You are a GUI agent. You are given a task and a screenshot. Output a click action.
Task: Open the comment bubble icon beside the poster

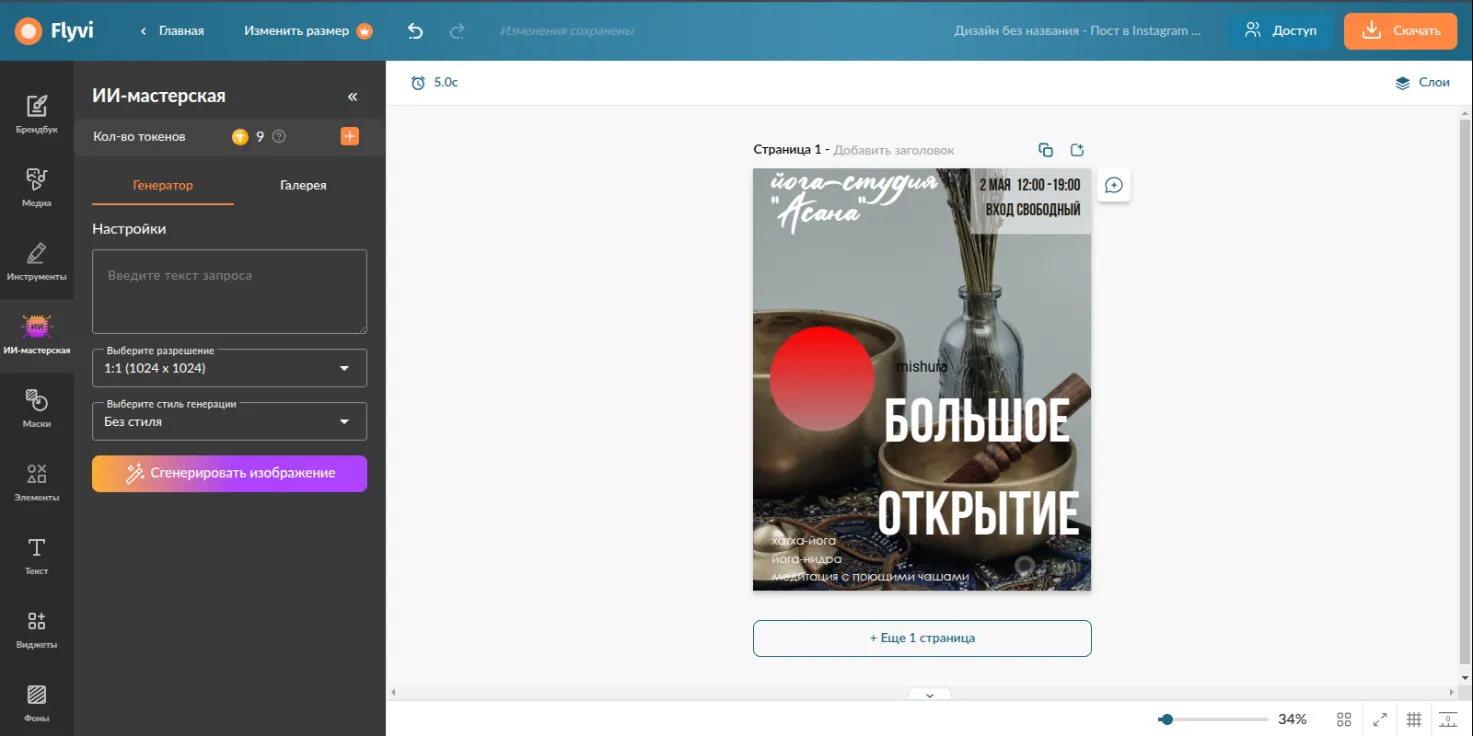pos(1113,185)
